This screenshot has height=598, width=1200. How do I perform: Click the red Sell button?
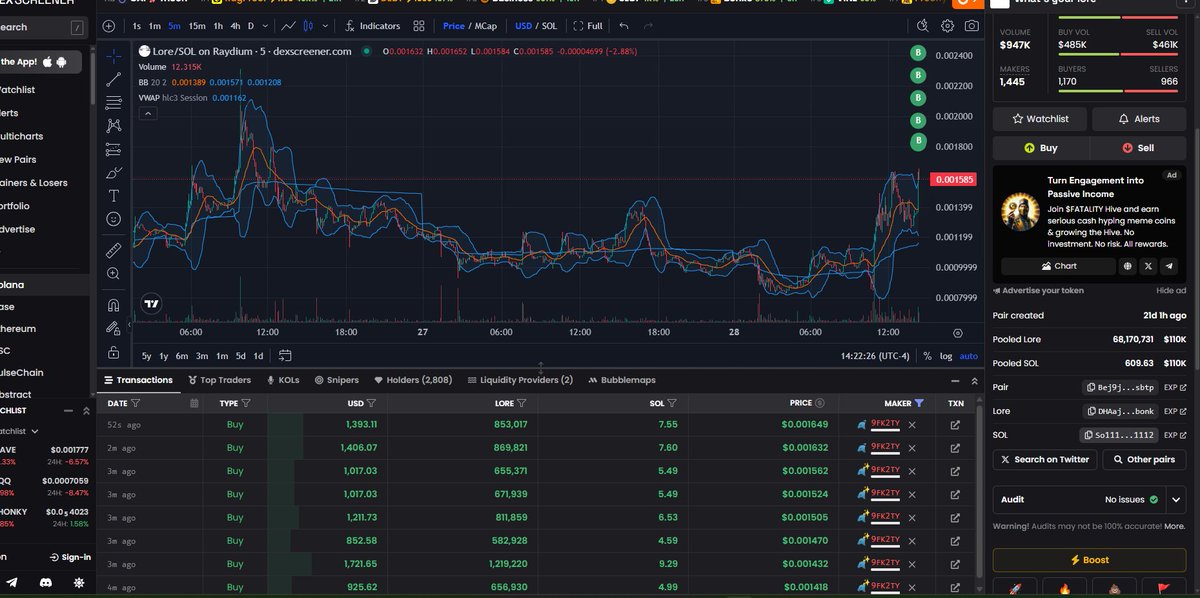coord(1139,147)
